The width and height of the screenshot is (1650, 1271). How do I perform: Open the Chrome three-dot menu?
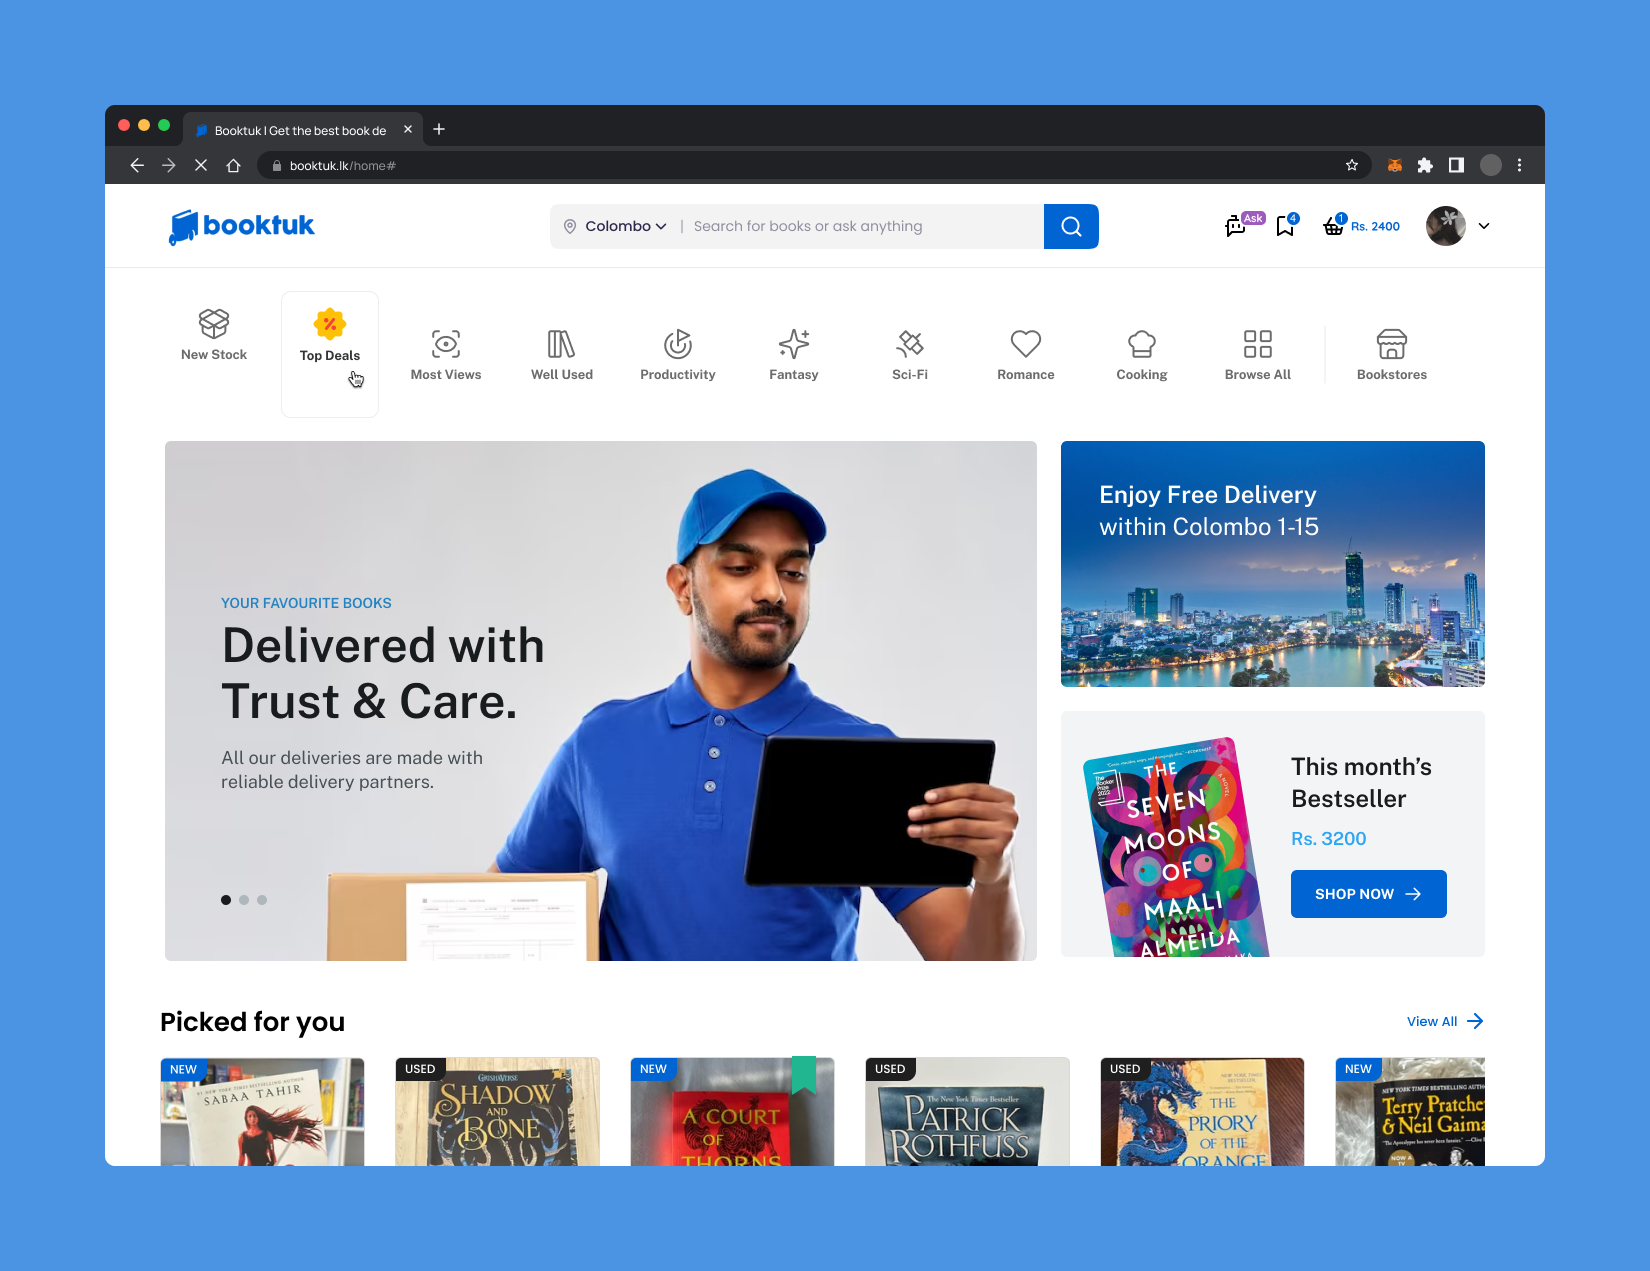click(1519, 166)
